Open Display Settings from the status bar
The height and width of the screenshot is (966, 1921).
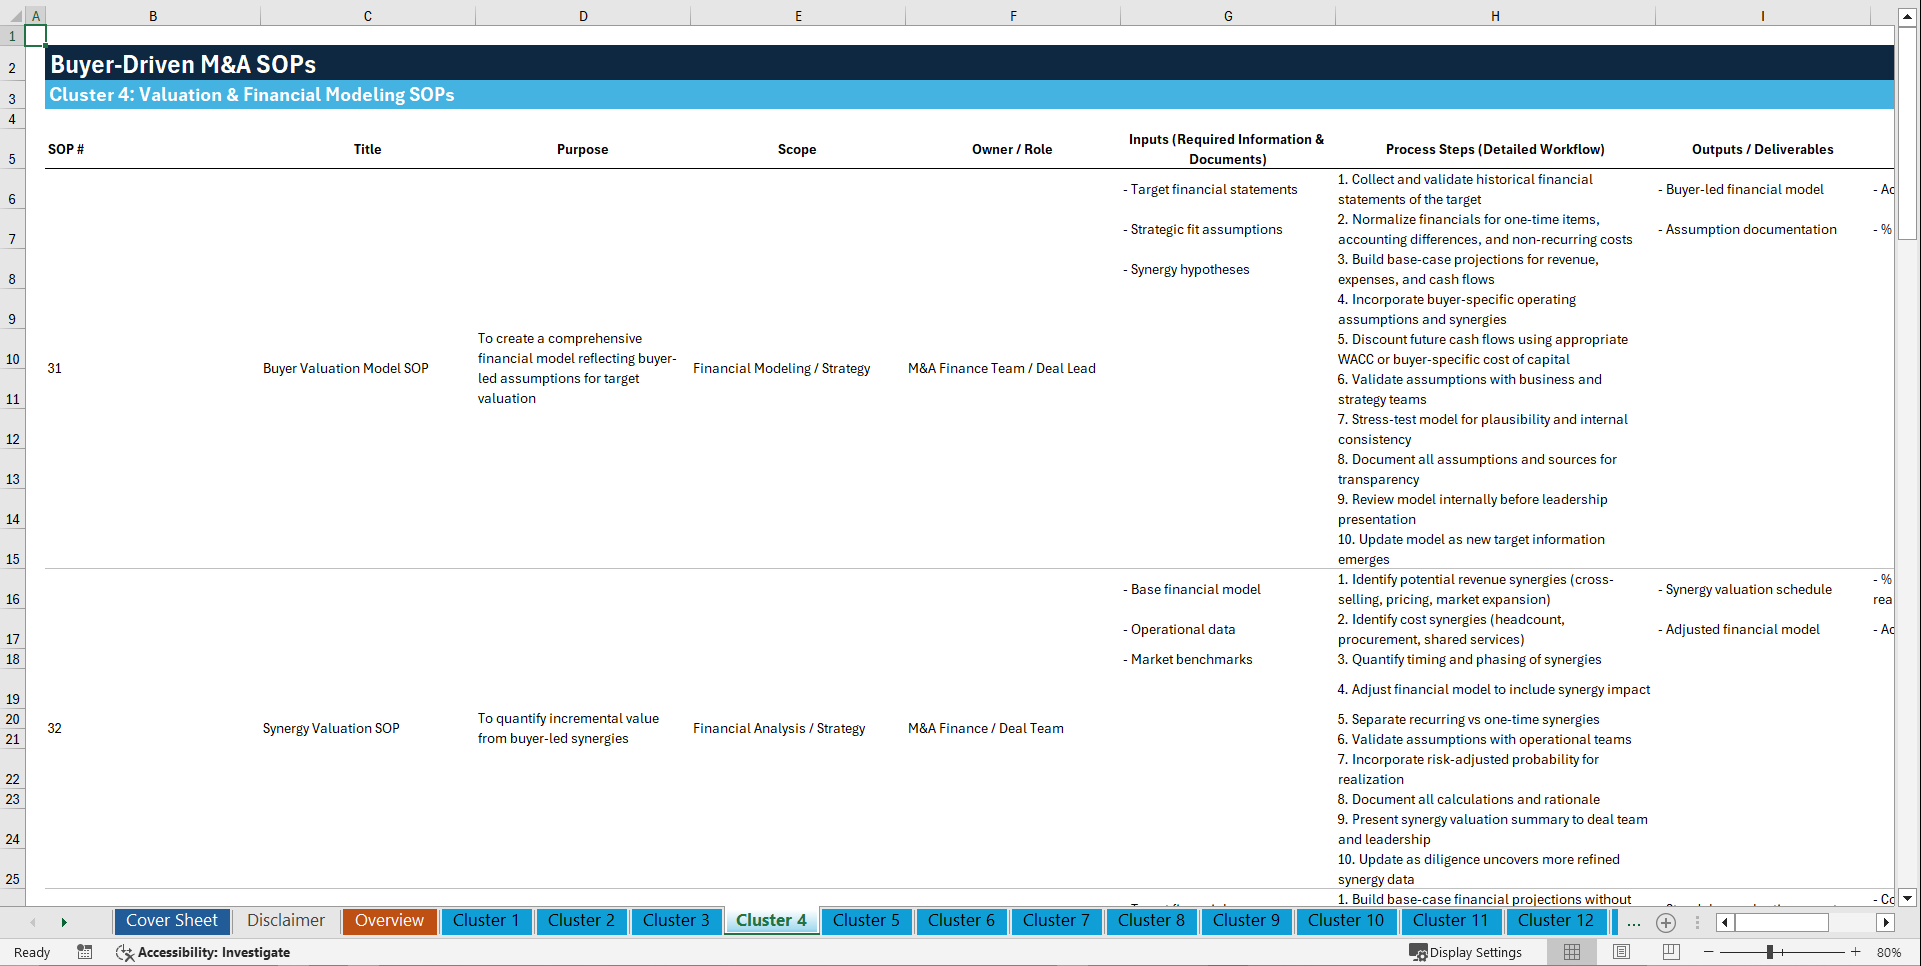(1466, 952)
